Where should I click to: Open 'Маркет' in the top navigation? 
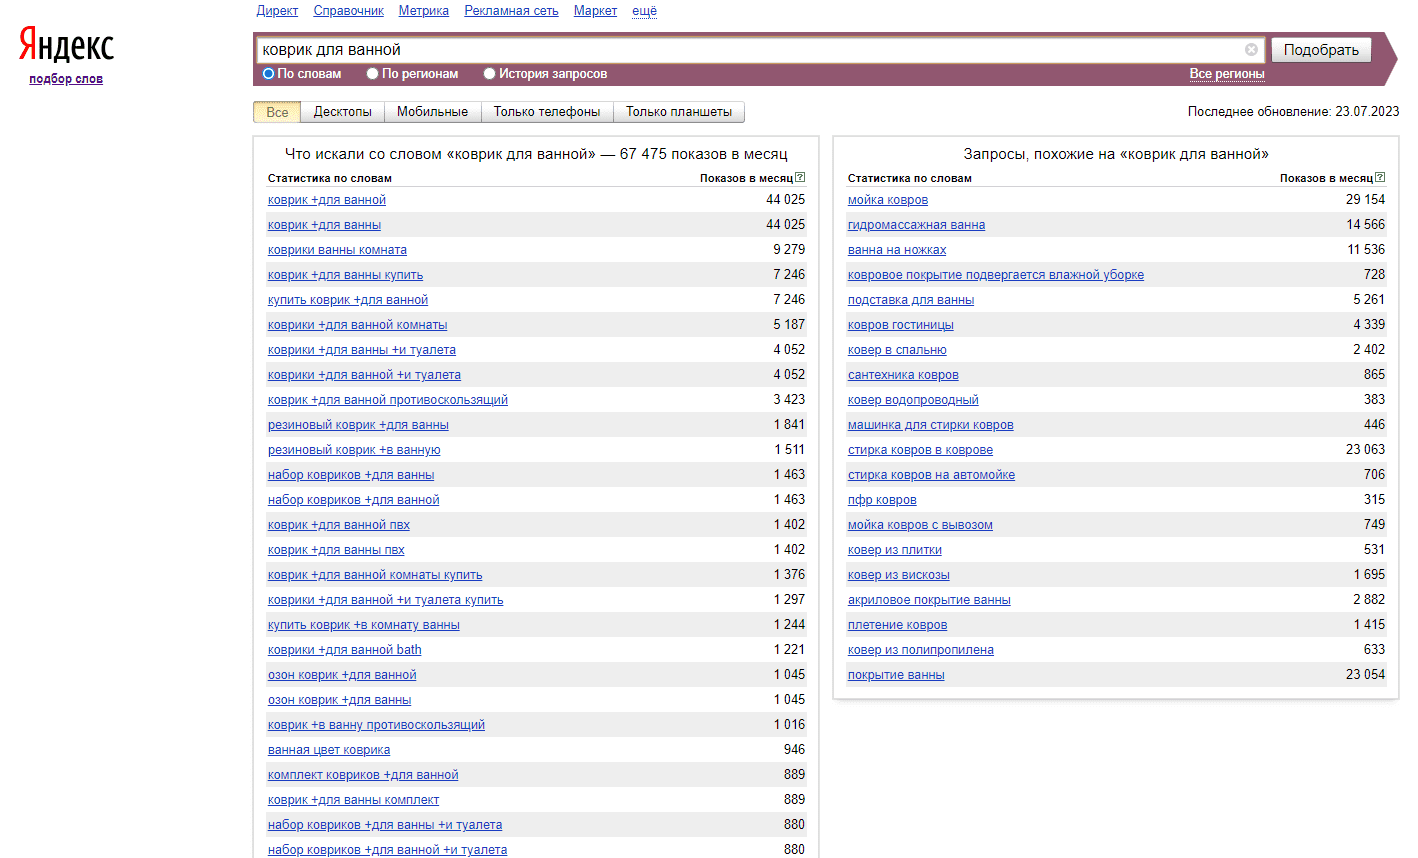(x=595, y=11)
